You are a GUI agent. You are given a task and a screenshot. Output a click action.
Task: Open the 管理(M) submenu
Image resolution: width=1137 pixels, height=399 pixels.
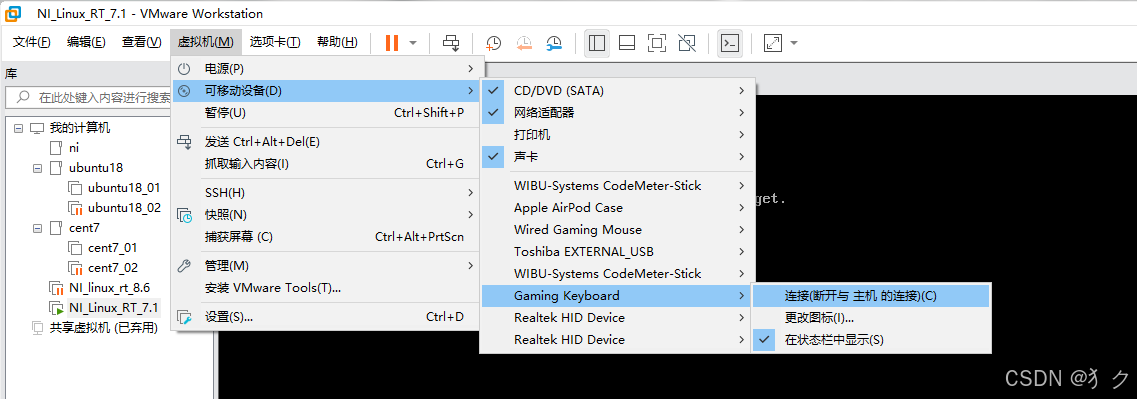coord(326,266)
